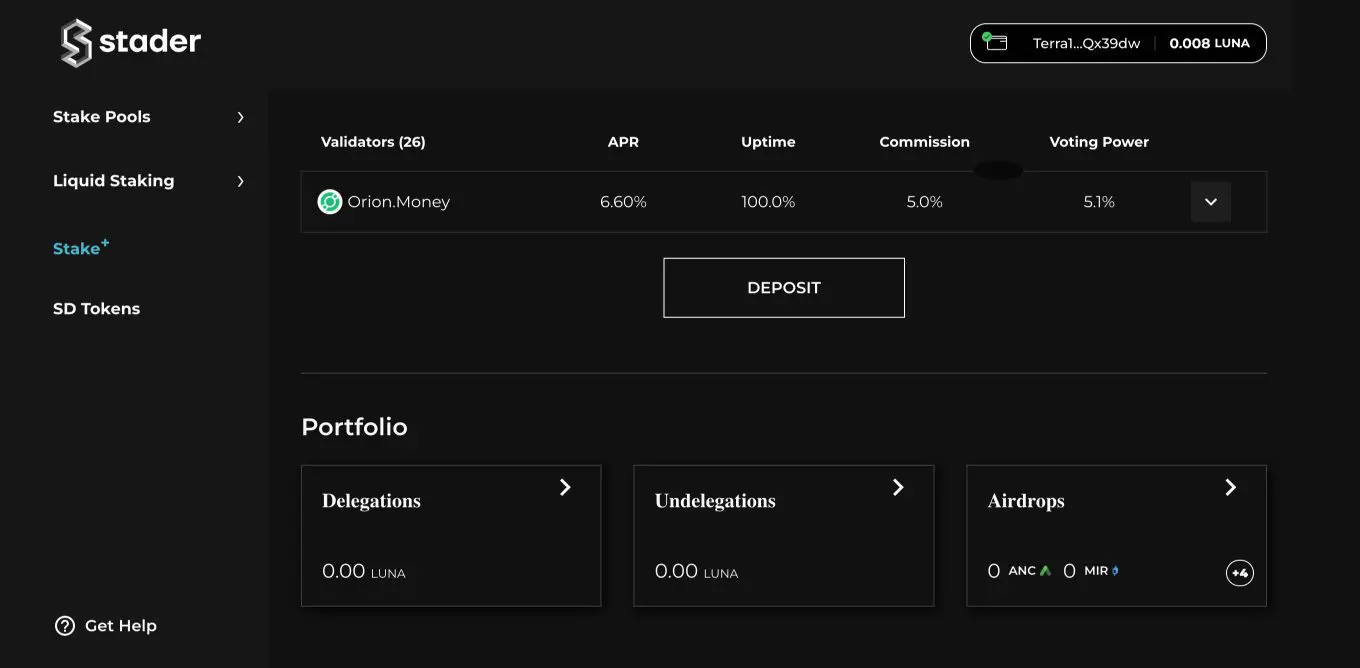Expand the Liquid Staking chevron
Screen dimensions: 1360x668
[240, 181]
